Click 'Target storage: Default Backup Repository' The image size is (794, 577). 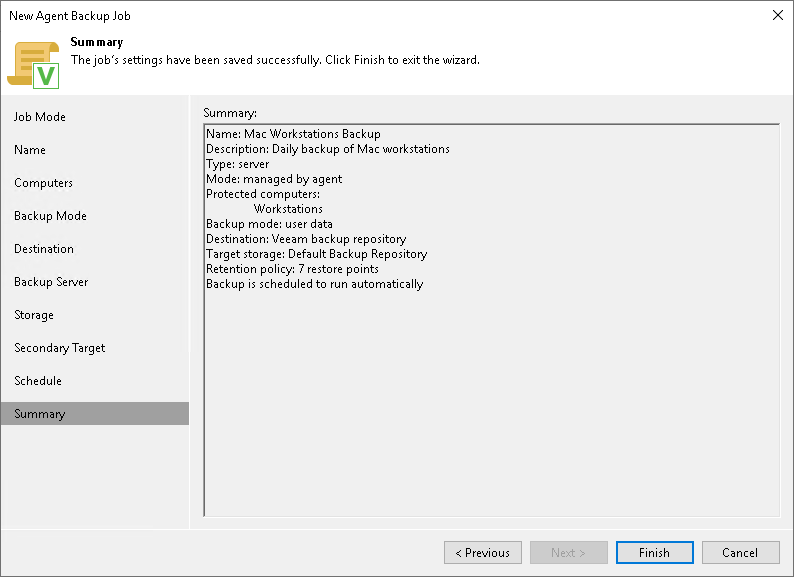316,254
